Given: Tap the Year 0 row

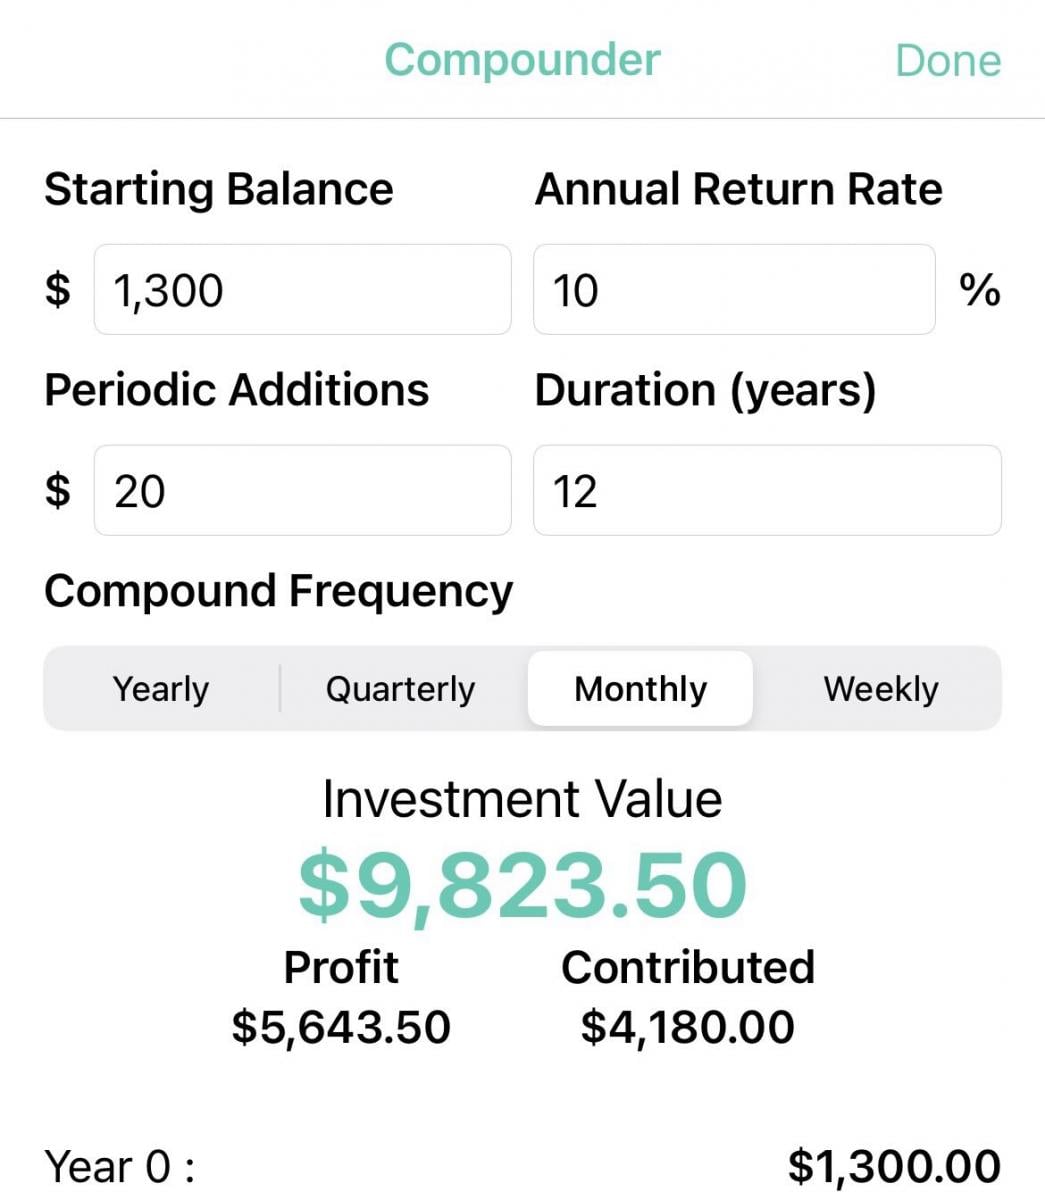Looking at the screenshot, I should 120,1166.
